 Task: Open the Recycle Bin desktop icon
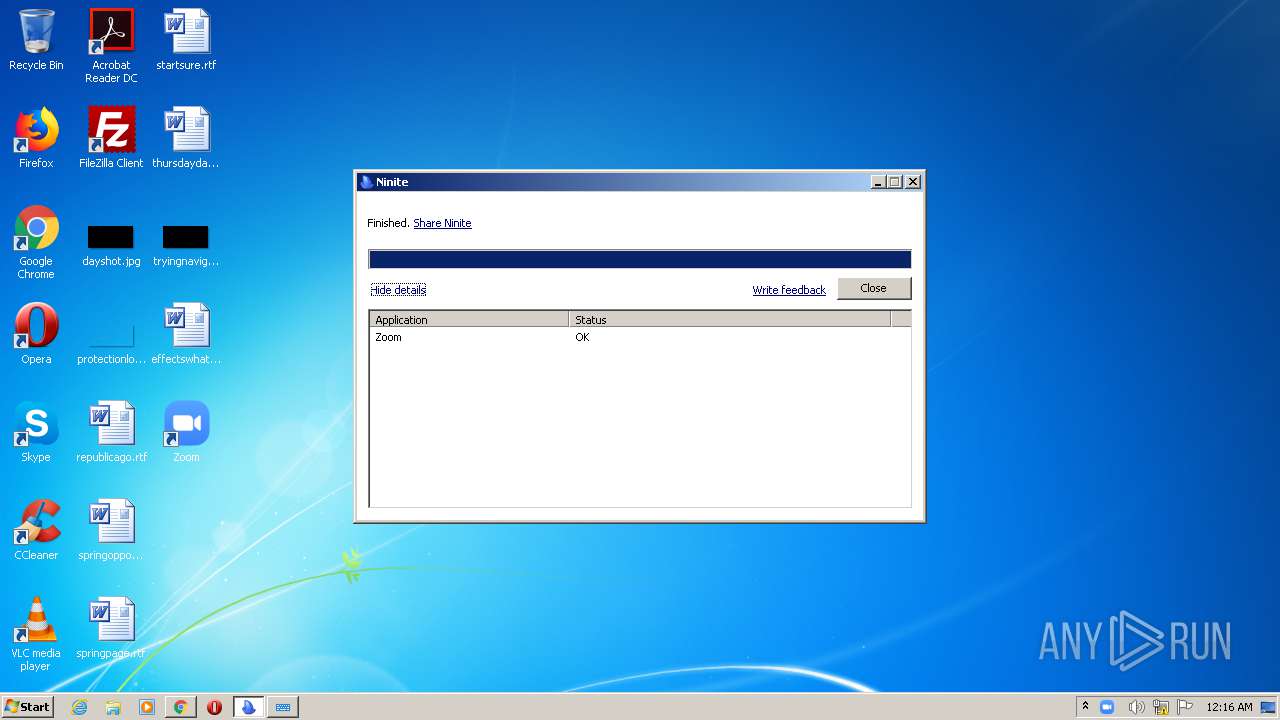(x=36, y=41)
